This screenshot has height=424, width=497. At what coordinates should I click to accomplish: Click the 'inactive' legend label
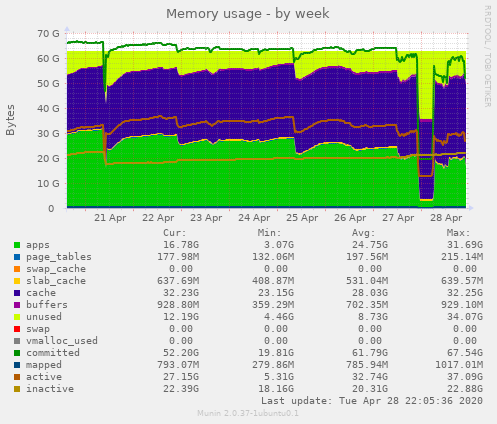click(50, 389)
